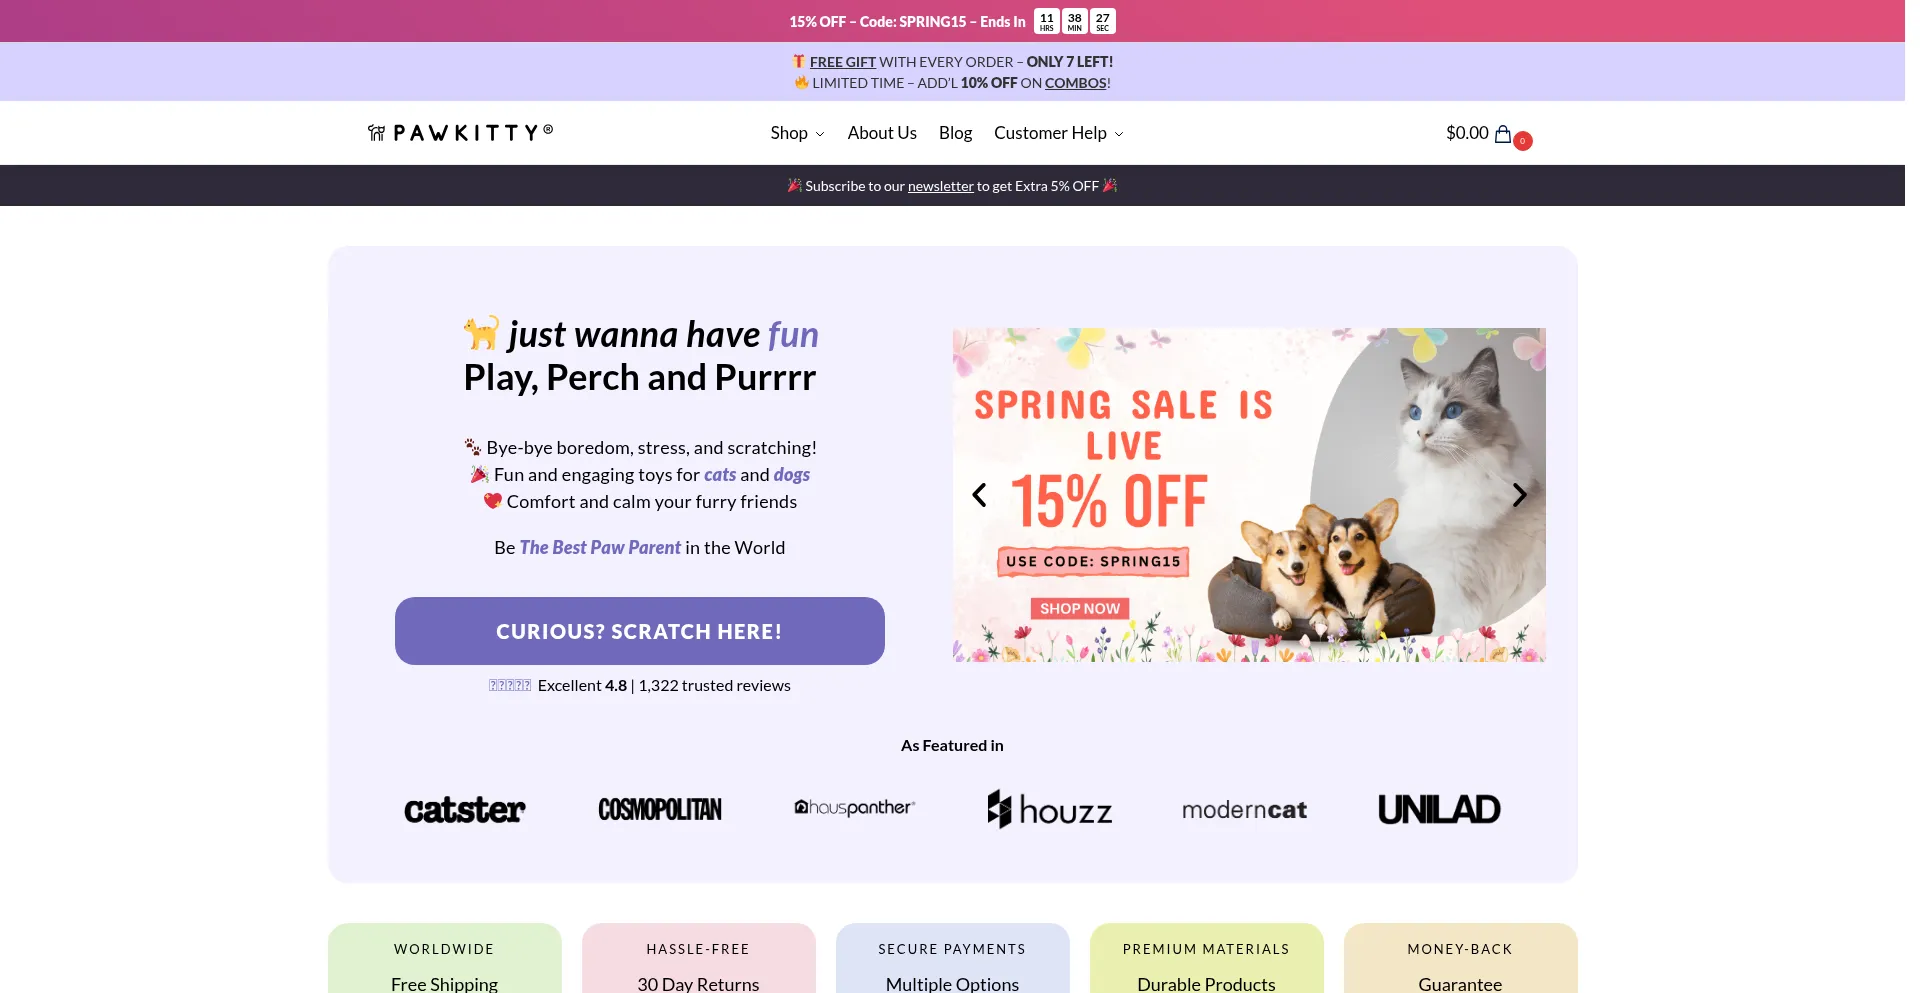Screen dimensions: 1920x993
Task: Click the UNILAD logo
Action: click(1439, 809)
